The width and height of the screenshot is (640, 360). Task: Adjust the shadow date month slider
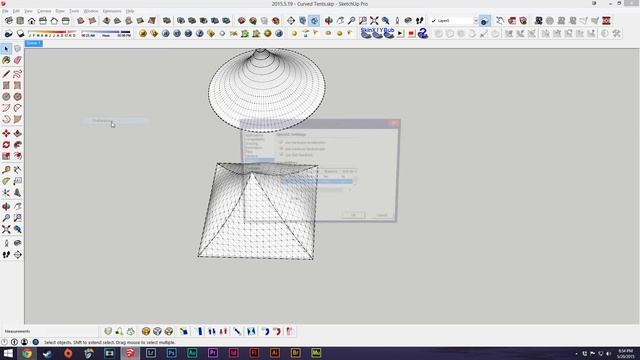[x=52, y=33]
